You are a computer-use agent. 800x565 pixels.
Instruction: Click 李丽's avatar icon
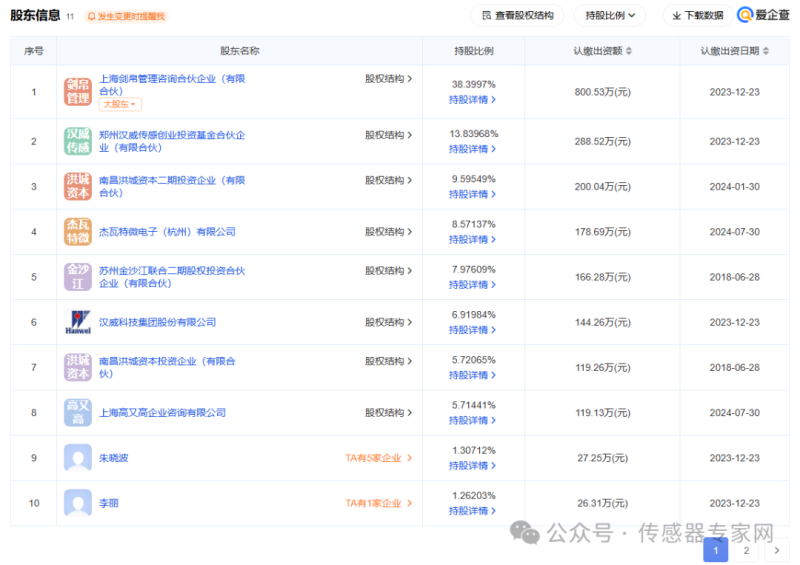tap(78, 503)
